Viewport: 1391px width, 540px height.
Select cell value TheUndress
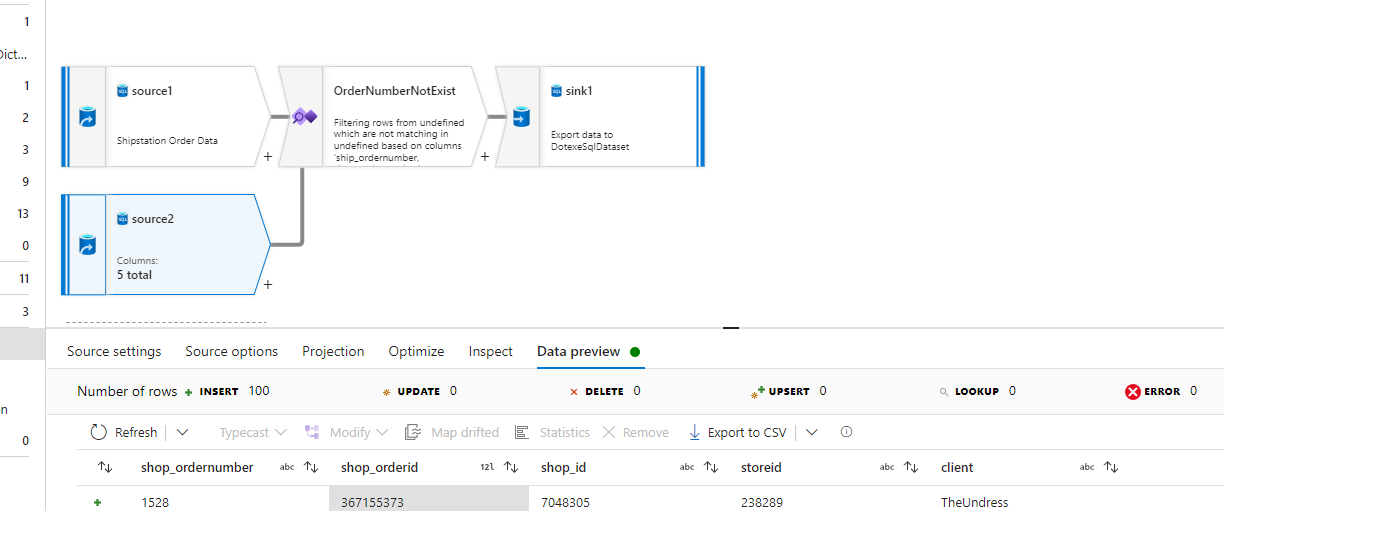coord(975,503)
